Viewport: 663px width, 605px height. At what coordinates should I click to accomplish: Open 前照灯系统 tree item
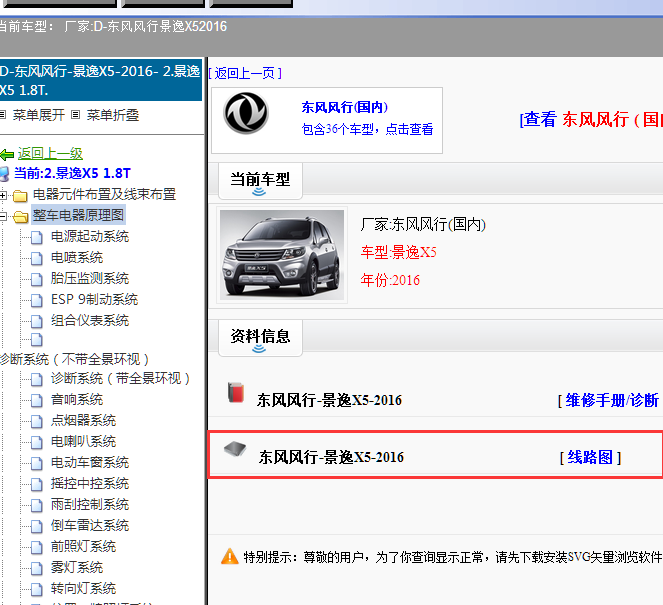coord(83,546)
